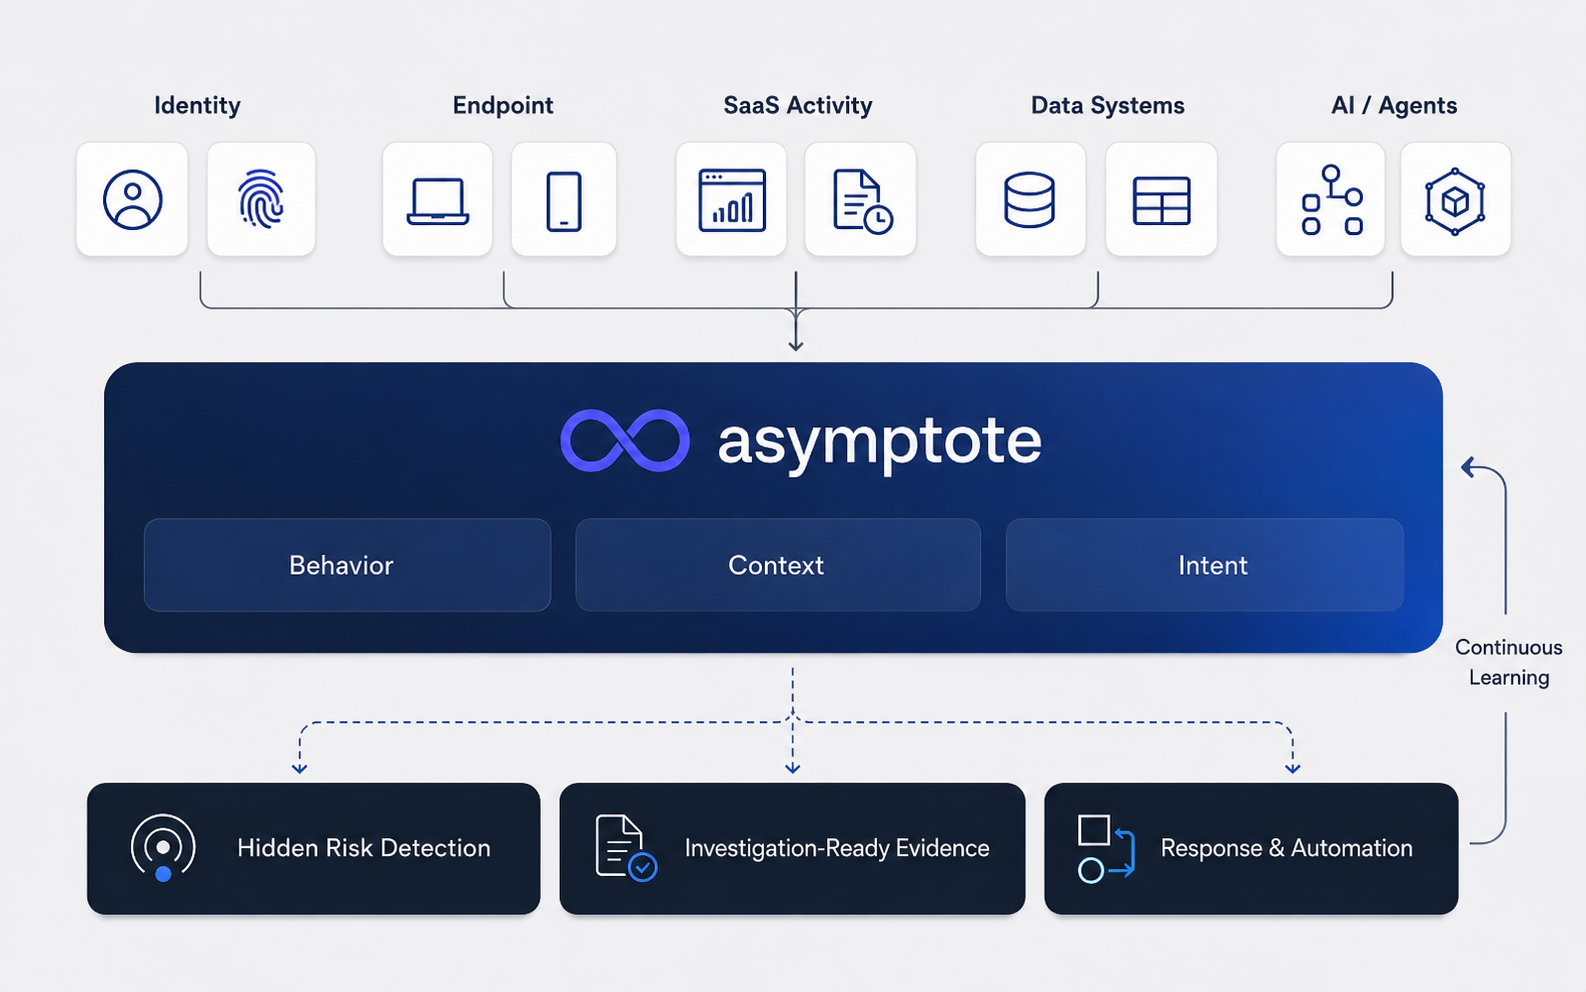Click the asymptote infinity logo
Image resolution: width=1586 pixels, height=992 pixels.
pyautogui.click(x=625, y=440)
